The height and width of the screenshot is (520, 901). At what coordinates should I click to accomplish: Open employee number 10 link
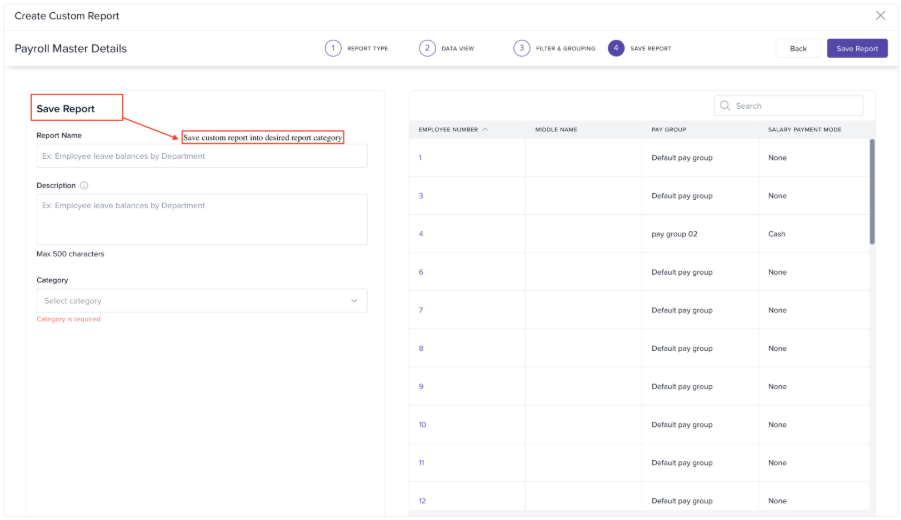[422, 425]
